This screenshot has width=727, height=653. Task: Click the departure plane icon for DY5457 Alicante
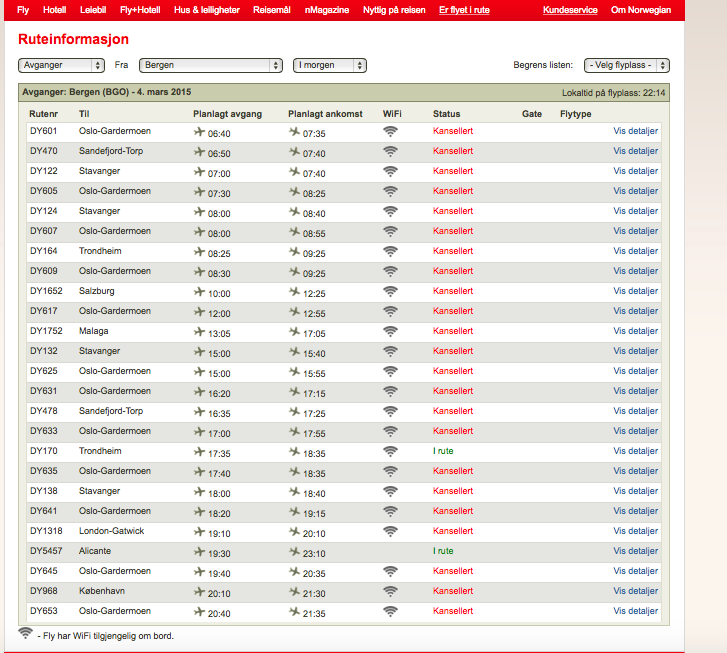click(199, 551)
